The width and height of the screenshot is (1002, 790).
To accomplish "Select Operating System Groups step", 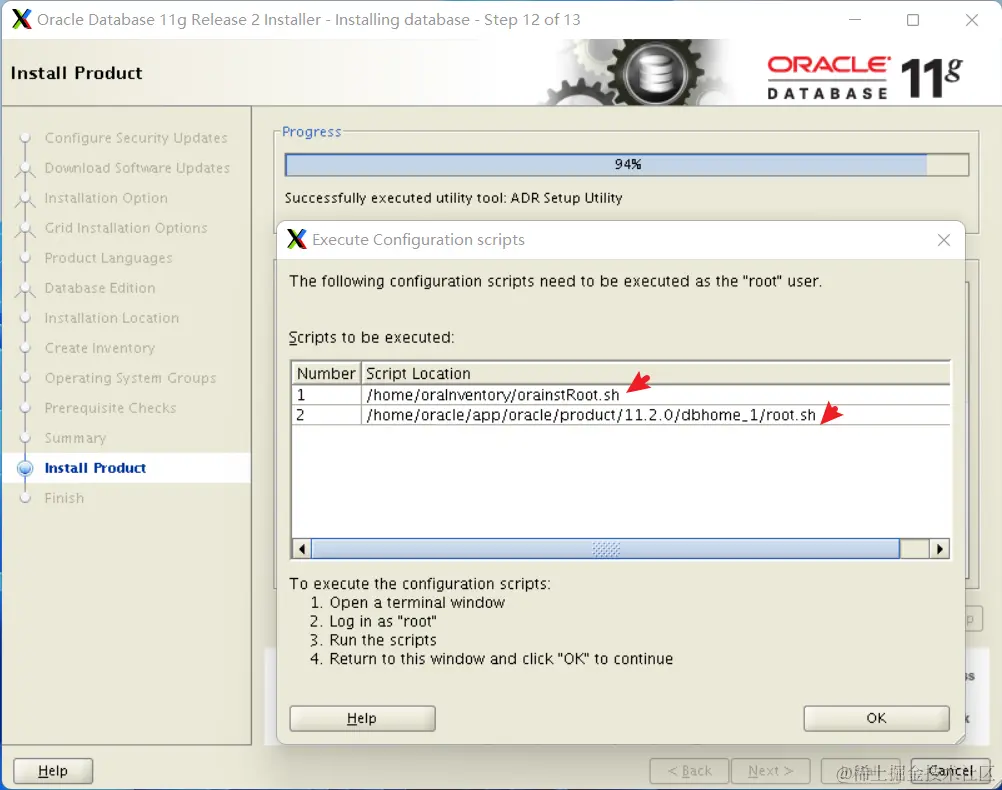I will click(130, 378).
